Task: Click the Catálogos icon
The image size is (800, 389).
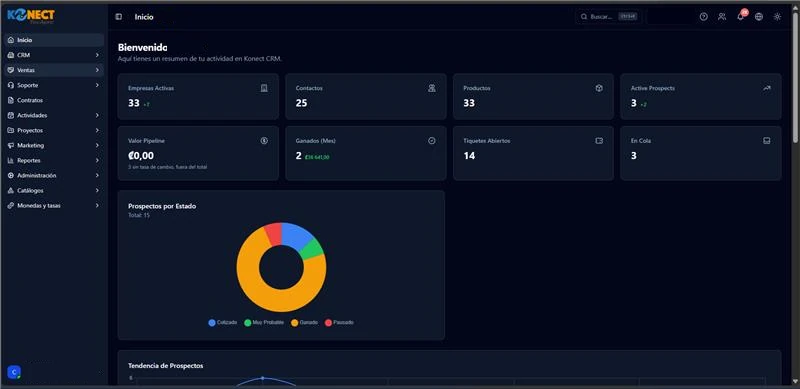Action: [x=11, y=190]
